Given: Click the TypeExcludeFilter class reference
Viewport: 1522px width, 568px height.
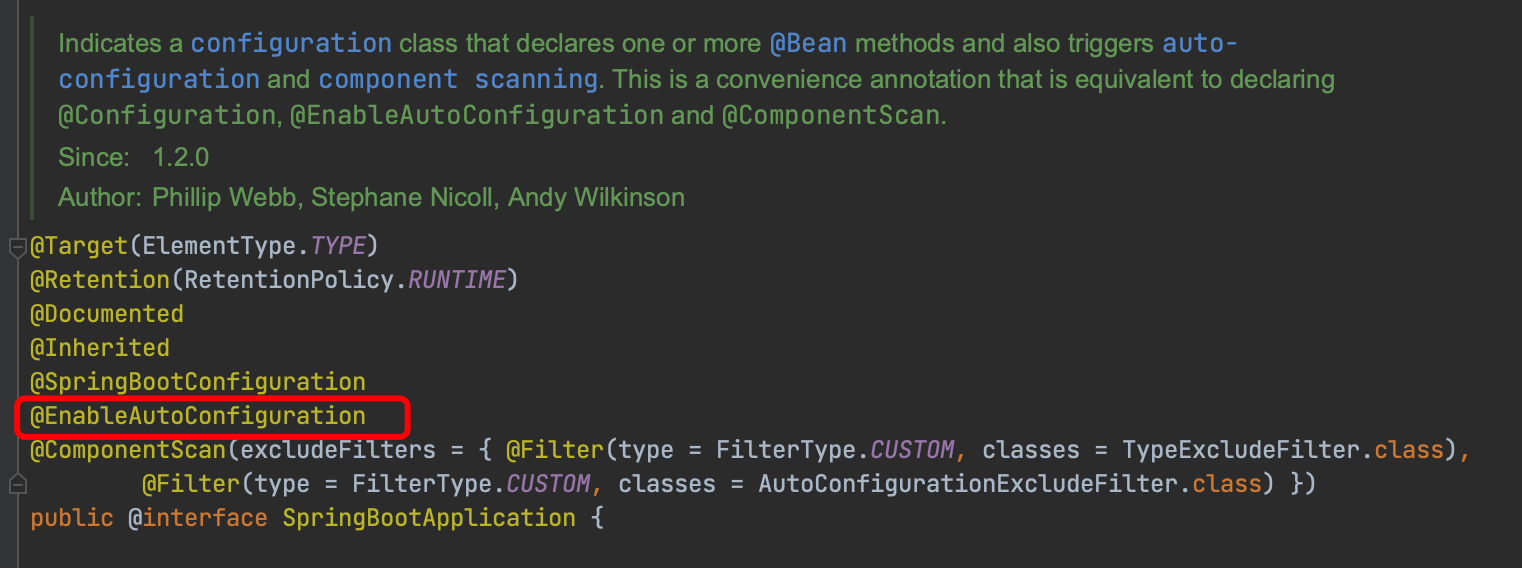Looking at the screenshot, I should pyautogui.click(x=1241, y=450).
